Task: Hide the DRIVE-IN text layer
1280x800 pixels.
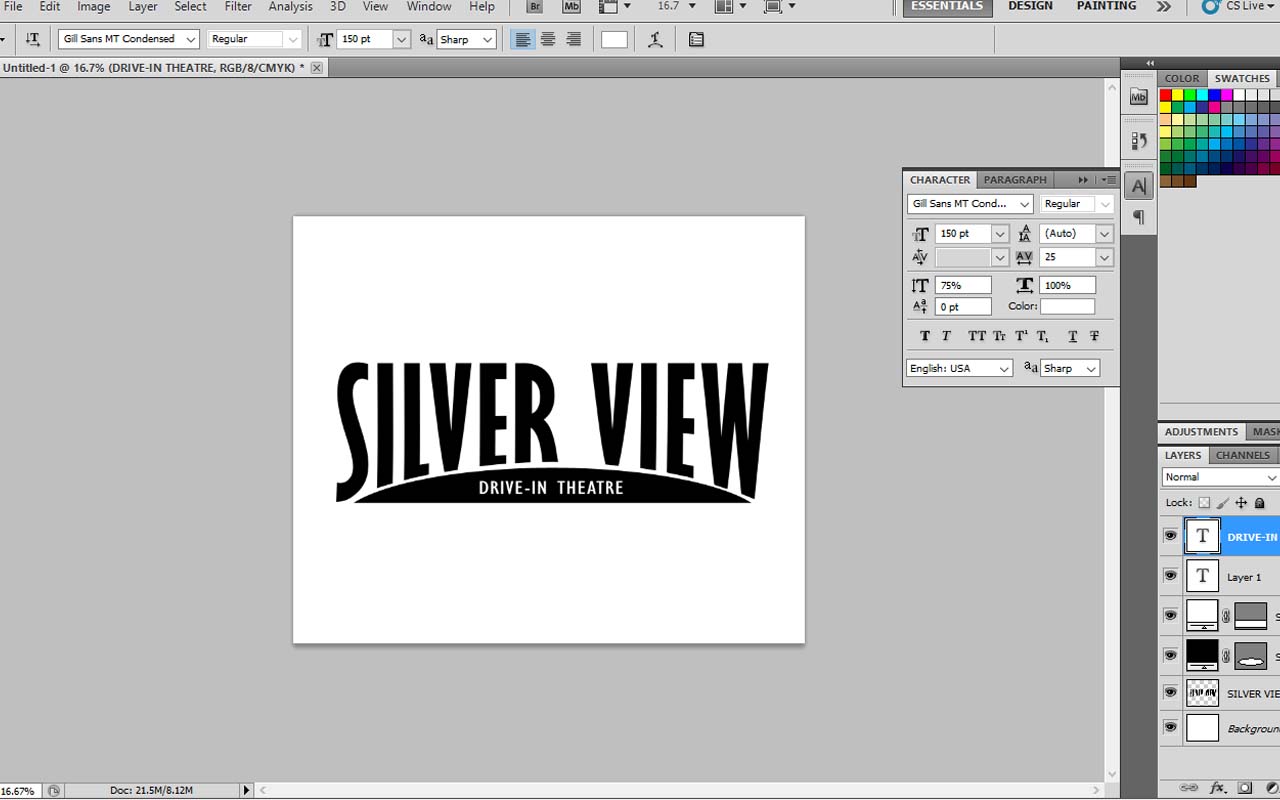Action: [1170, 536]
